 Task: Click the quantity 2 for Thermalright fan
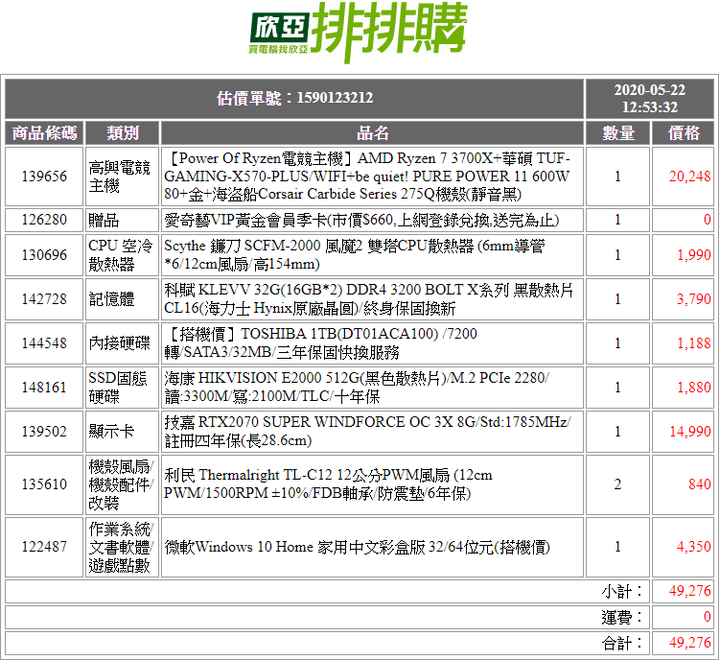[618, 484]
